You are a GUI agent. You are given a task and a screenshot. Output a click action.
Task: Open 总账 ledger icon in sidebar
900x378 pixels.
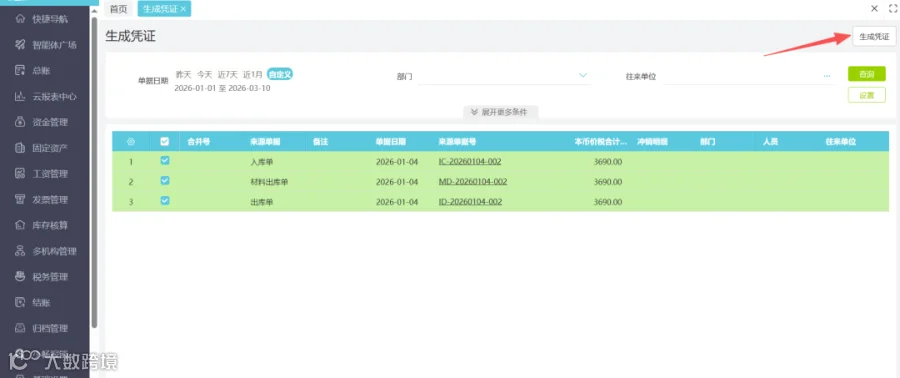click(20, 71)
